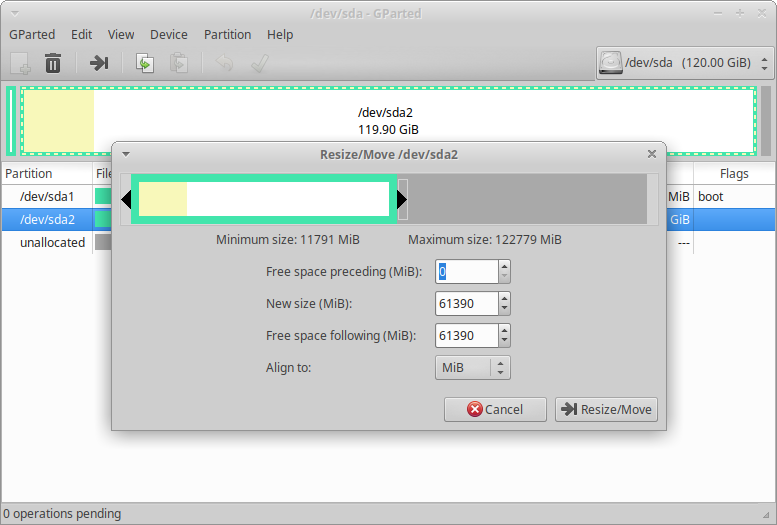Click the Copy partition toolbar icon
This screenshot has height=525, width=777.
click(x=145, y=63)
